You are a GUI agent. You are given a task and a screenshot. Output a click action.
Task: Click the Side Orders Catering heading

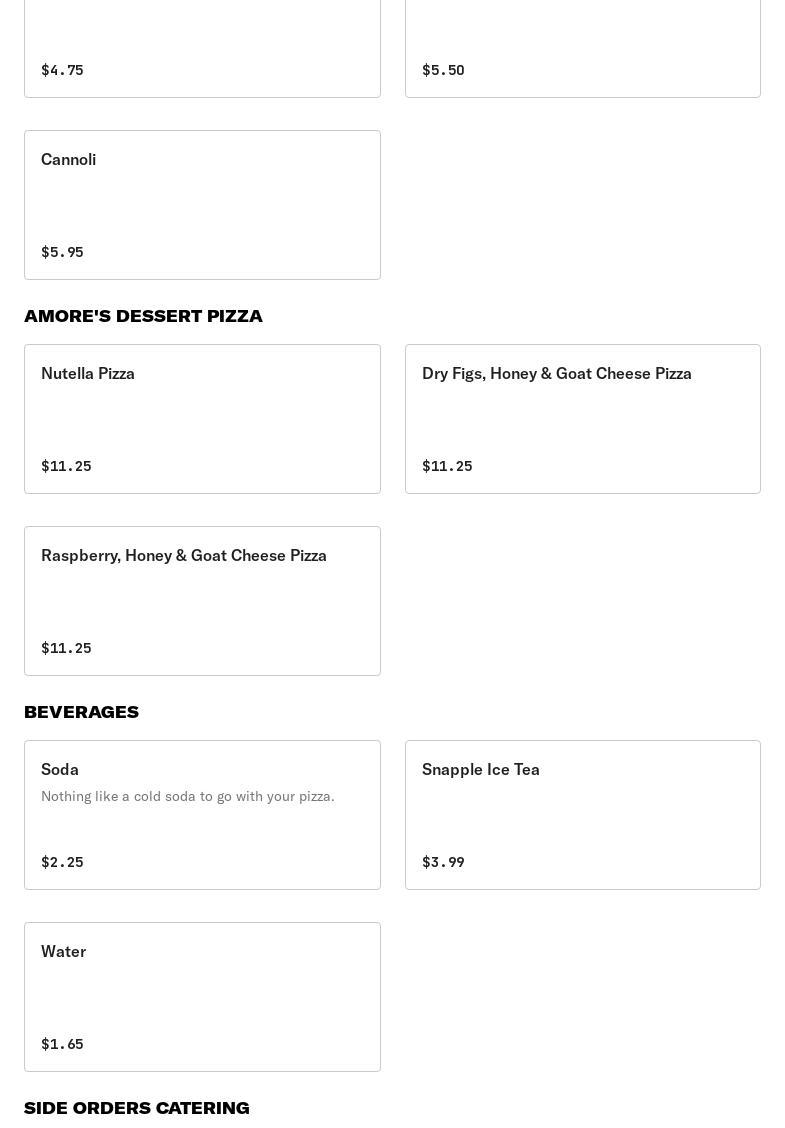[137, 1108]
